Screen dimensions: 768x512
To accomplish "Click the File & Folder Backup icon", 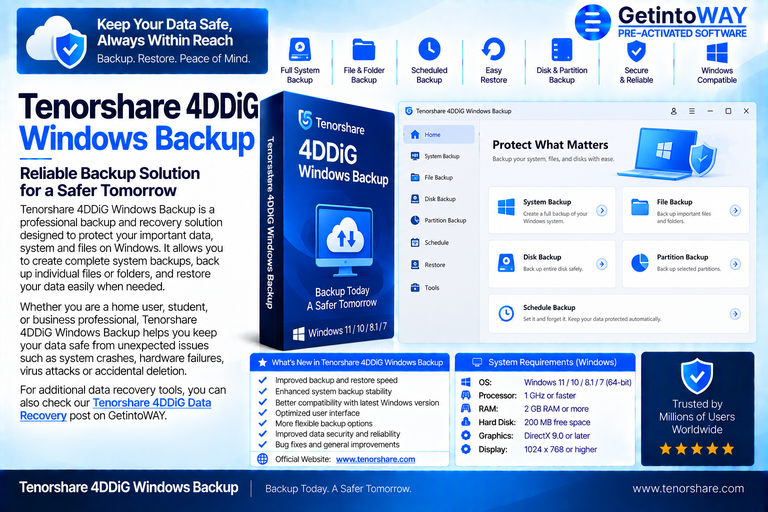I will click(x=364, y=49).
